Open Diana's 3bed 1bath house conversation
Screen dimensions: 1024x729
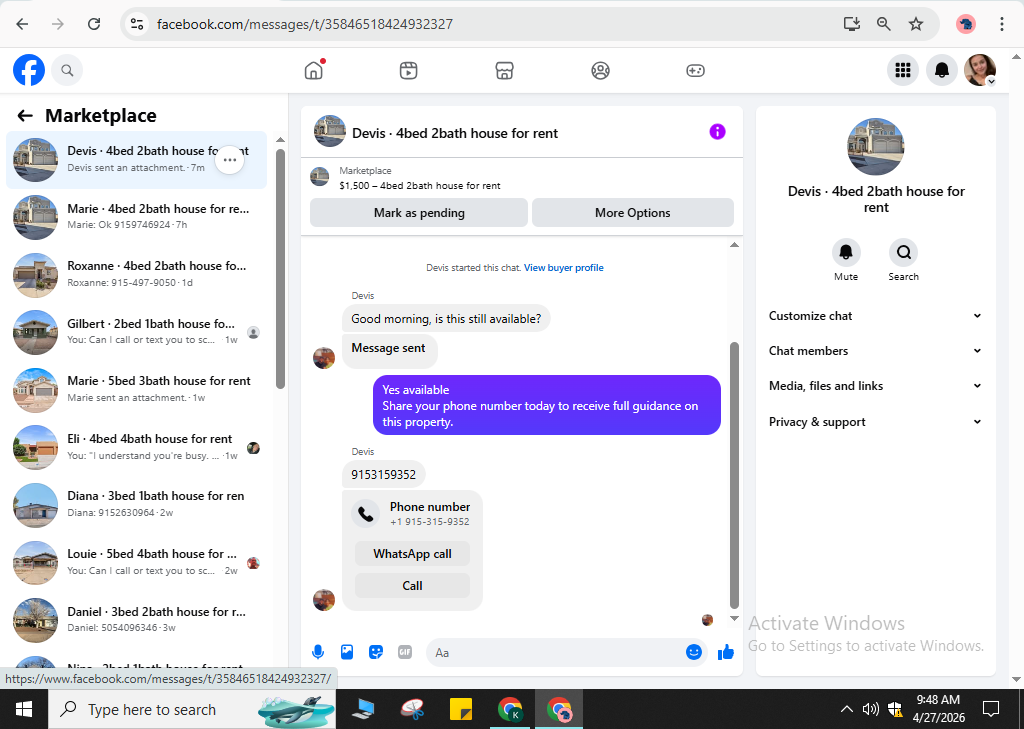coord(136,504)
